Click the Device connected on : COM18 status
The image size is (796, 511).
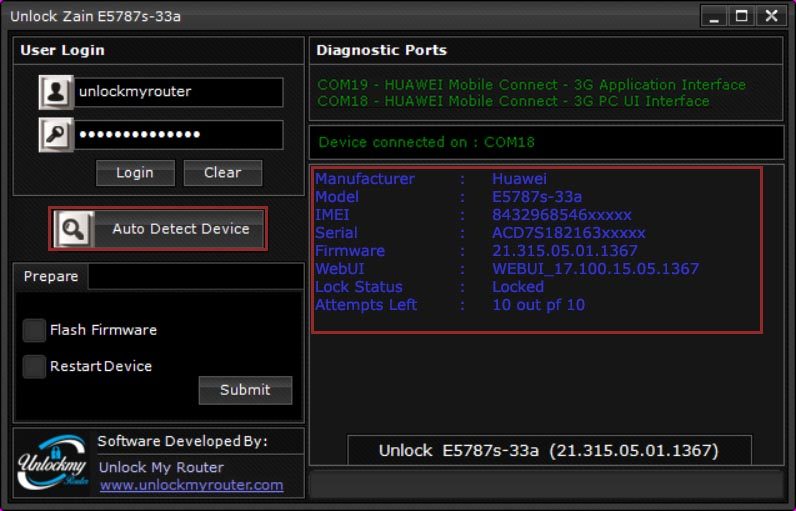(426, 142)
